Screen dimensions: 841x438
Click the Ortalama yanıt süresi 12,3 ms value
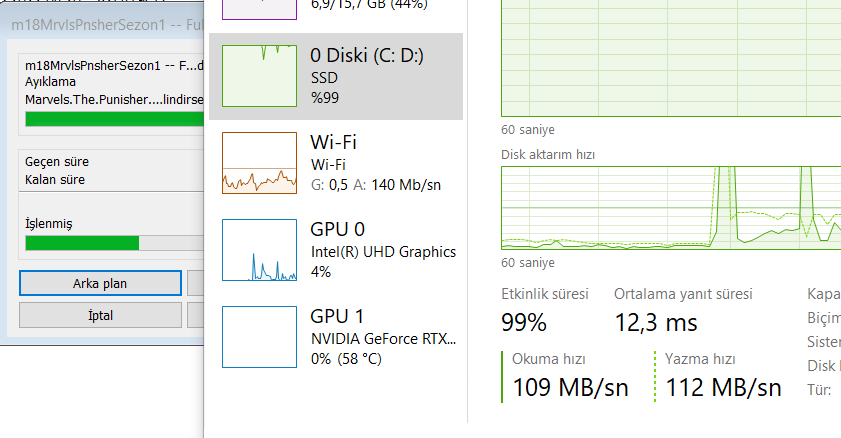(656, 322)
